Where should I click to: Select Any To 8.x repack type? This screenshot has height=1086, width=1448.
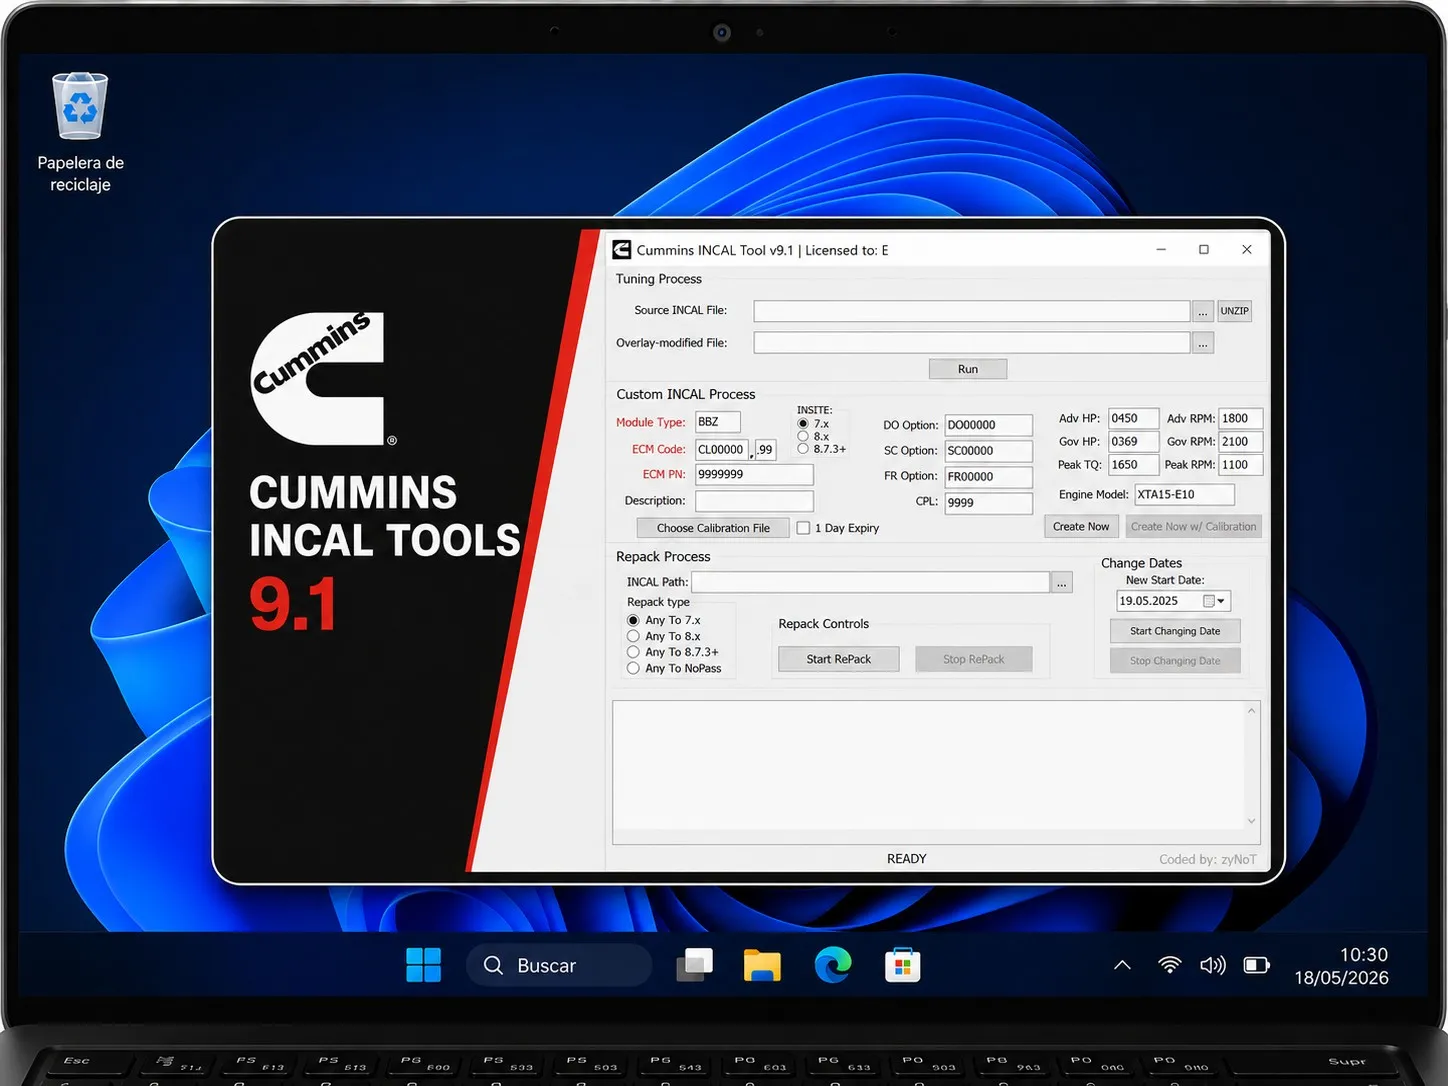click(633, 636)
